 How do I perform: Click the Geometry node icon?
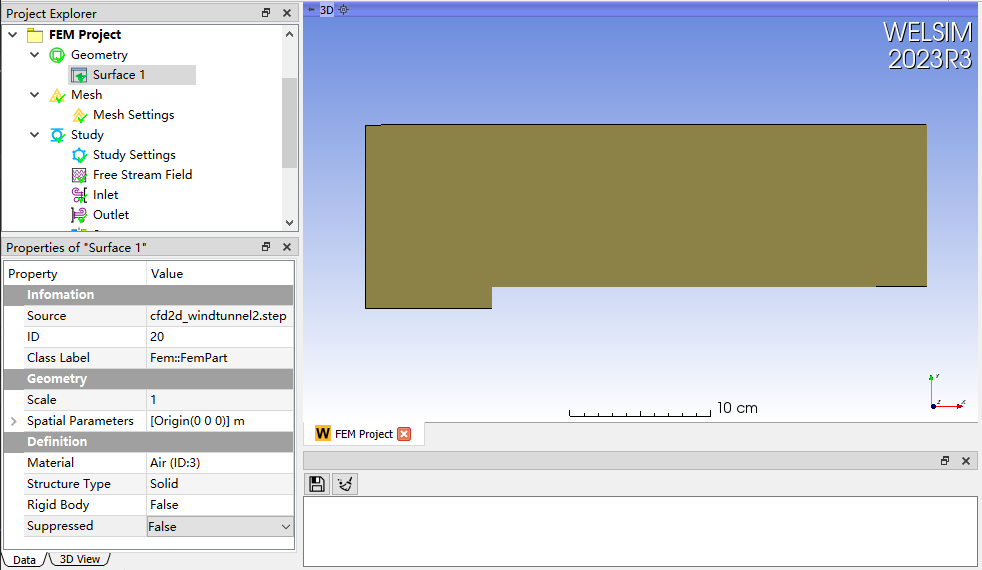click(x=57, y=55)
